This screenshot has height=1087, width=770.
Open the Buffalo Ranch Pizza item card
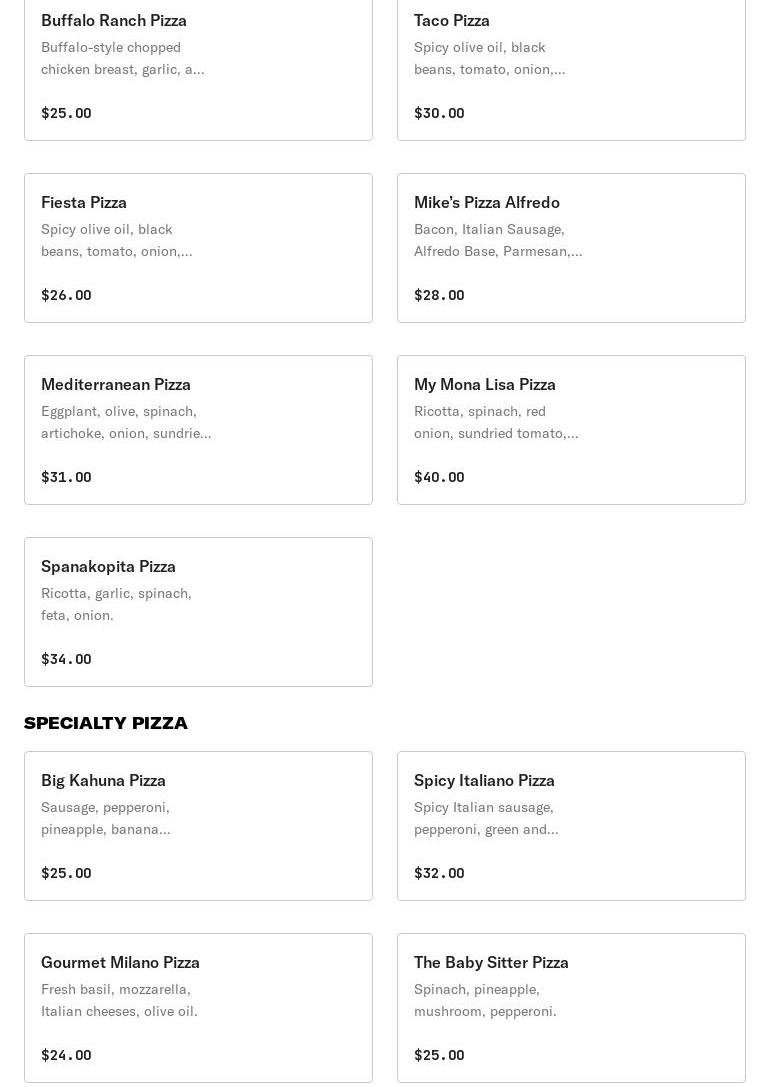point(198,65)
